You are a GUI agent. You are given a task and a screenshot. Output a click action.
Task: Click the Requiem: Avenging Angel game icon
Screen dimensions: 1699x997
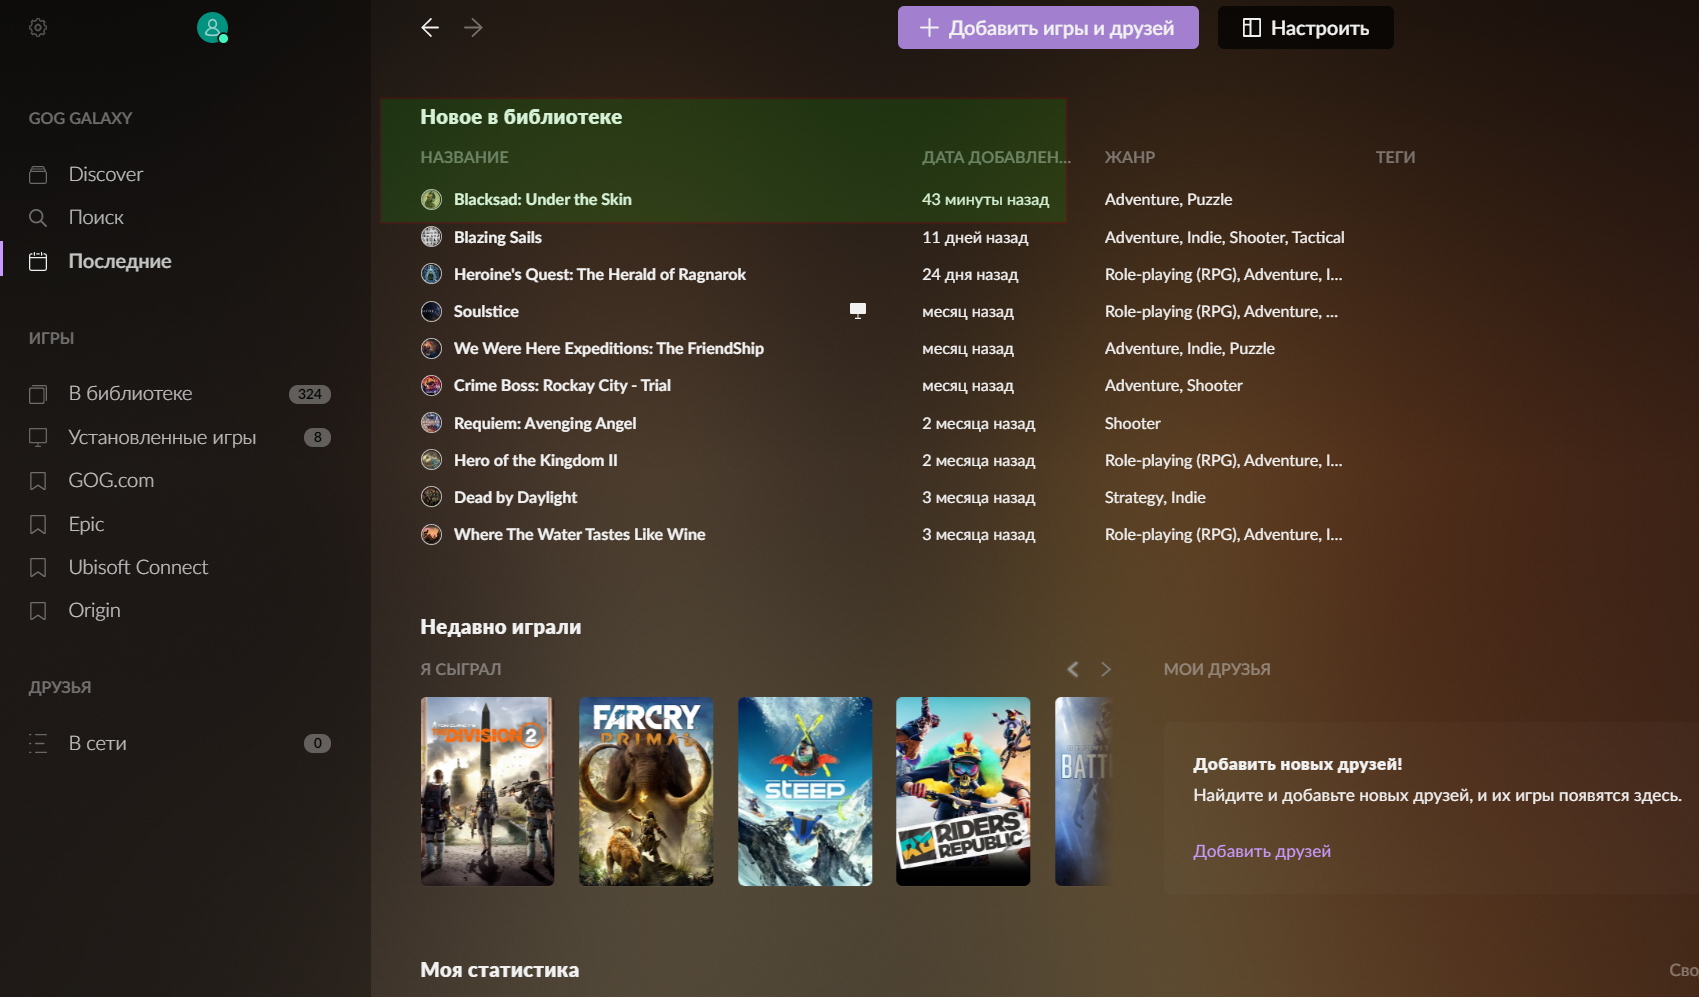(x=431, y=423)
